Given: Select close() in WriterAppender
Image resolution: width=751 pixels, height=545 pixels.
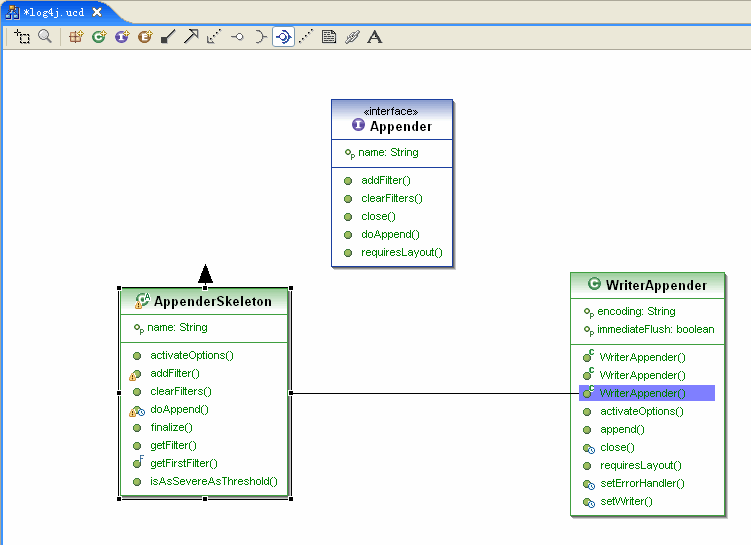Looking at the screenshot, I should pos(617,447).
